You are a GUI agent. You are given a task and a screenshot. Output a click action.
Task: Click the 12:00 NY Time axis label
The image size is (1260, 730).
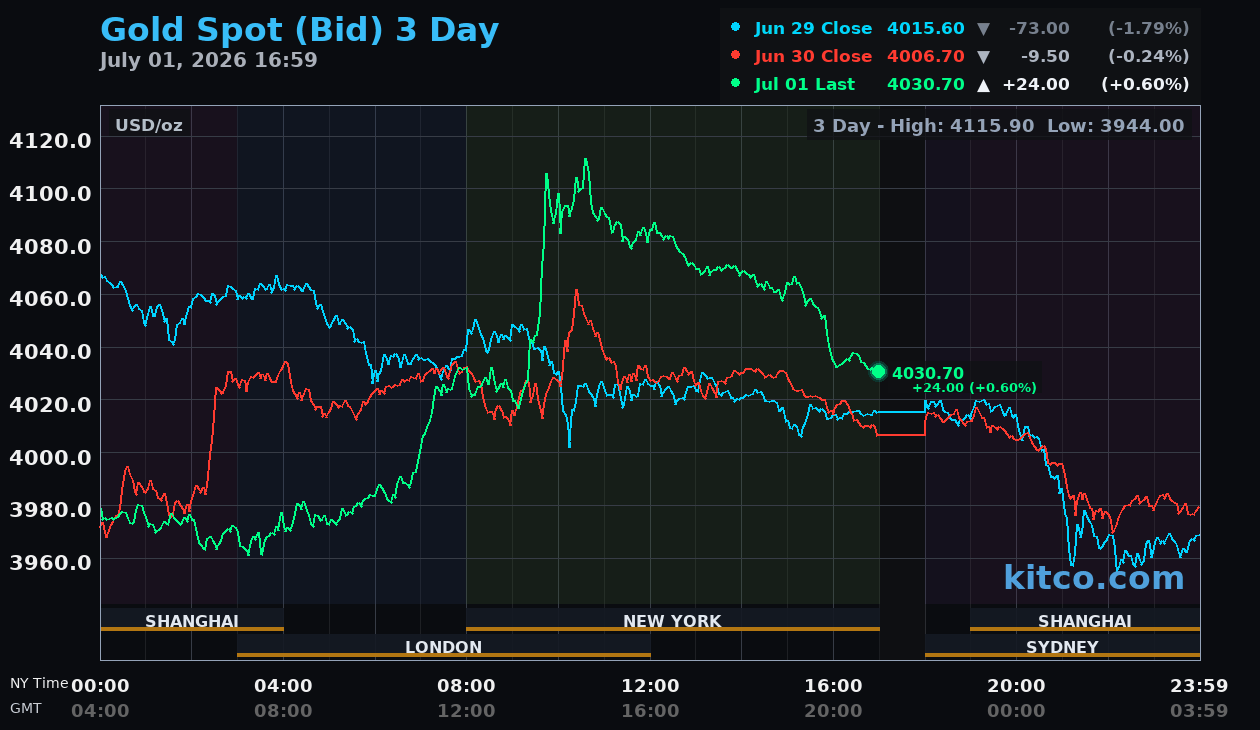tap(650, 686)
